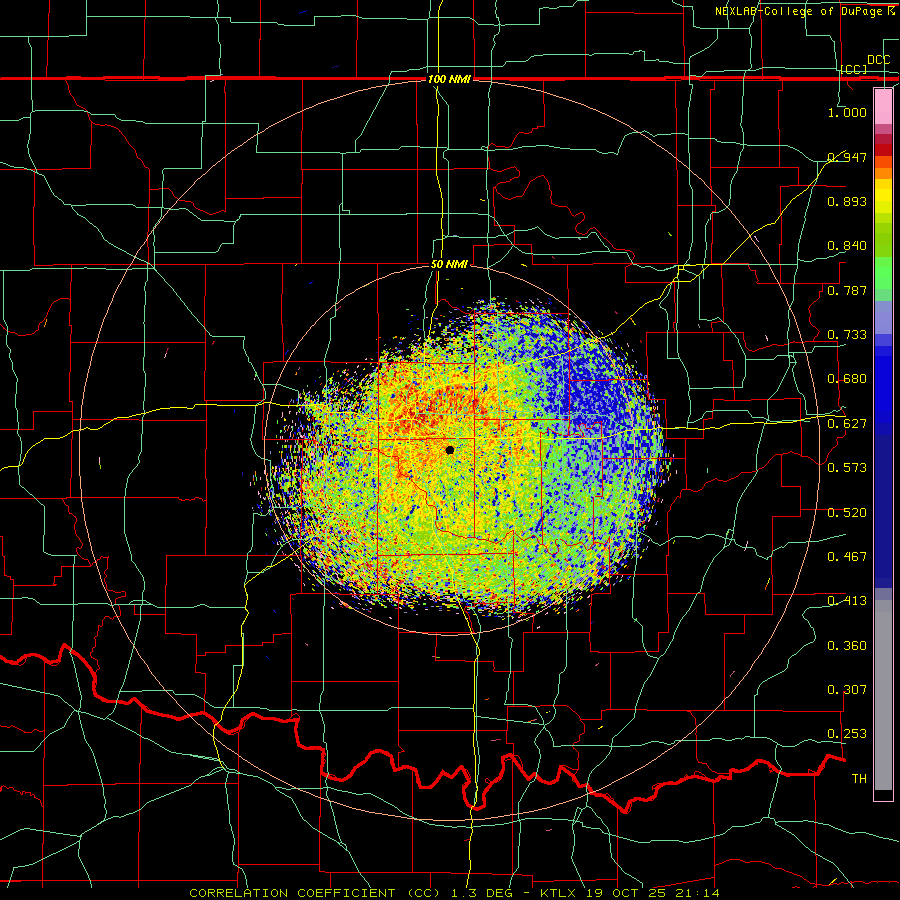Click the 0.467 scale value
Screen dimensions: 900x900
(847, 557)
